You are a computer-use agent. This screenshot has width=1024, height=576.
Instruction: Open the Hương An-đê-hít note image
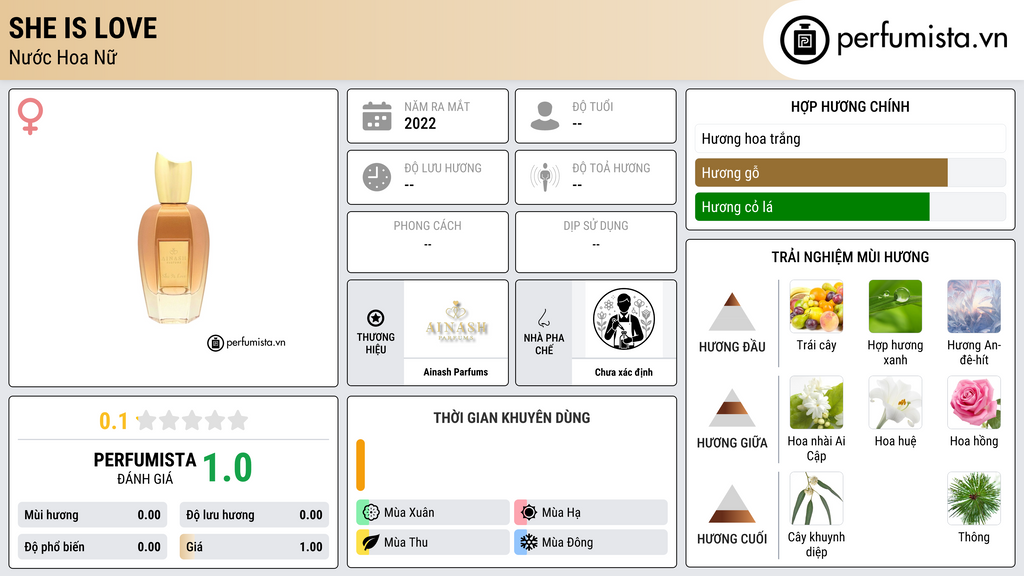click(974, 306)
